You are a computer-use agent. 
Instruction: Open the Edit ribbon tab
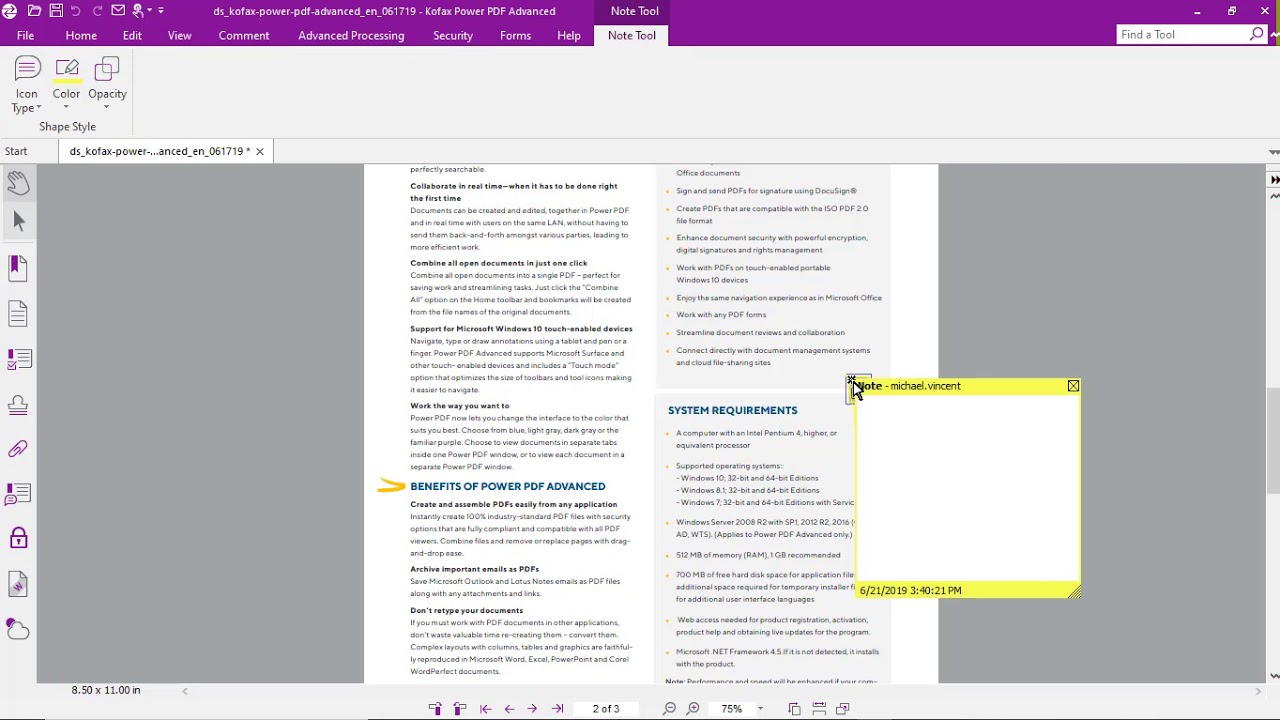pos(132,35)
